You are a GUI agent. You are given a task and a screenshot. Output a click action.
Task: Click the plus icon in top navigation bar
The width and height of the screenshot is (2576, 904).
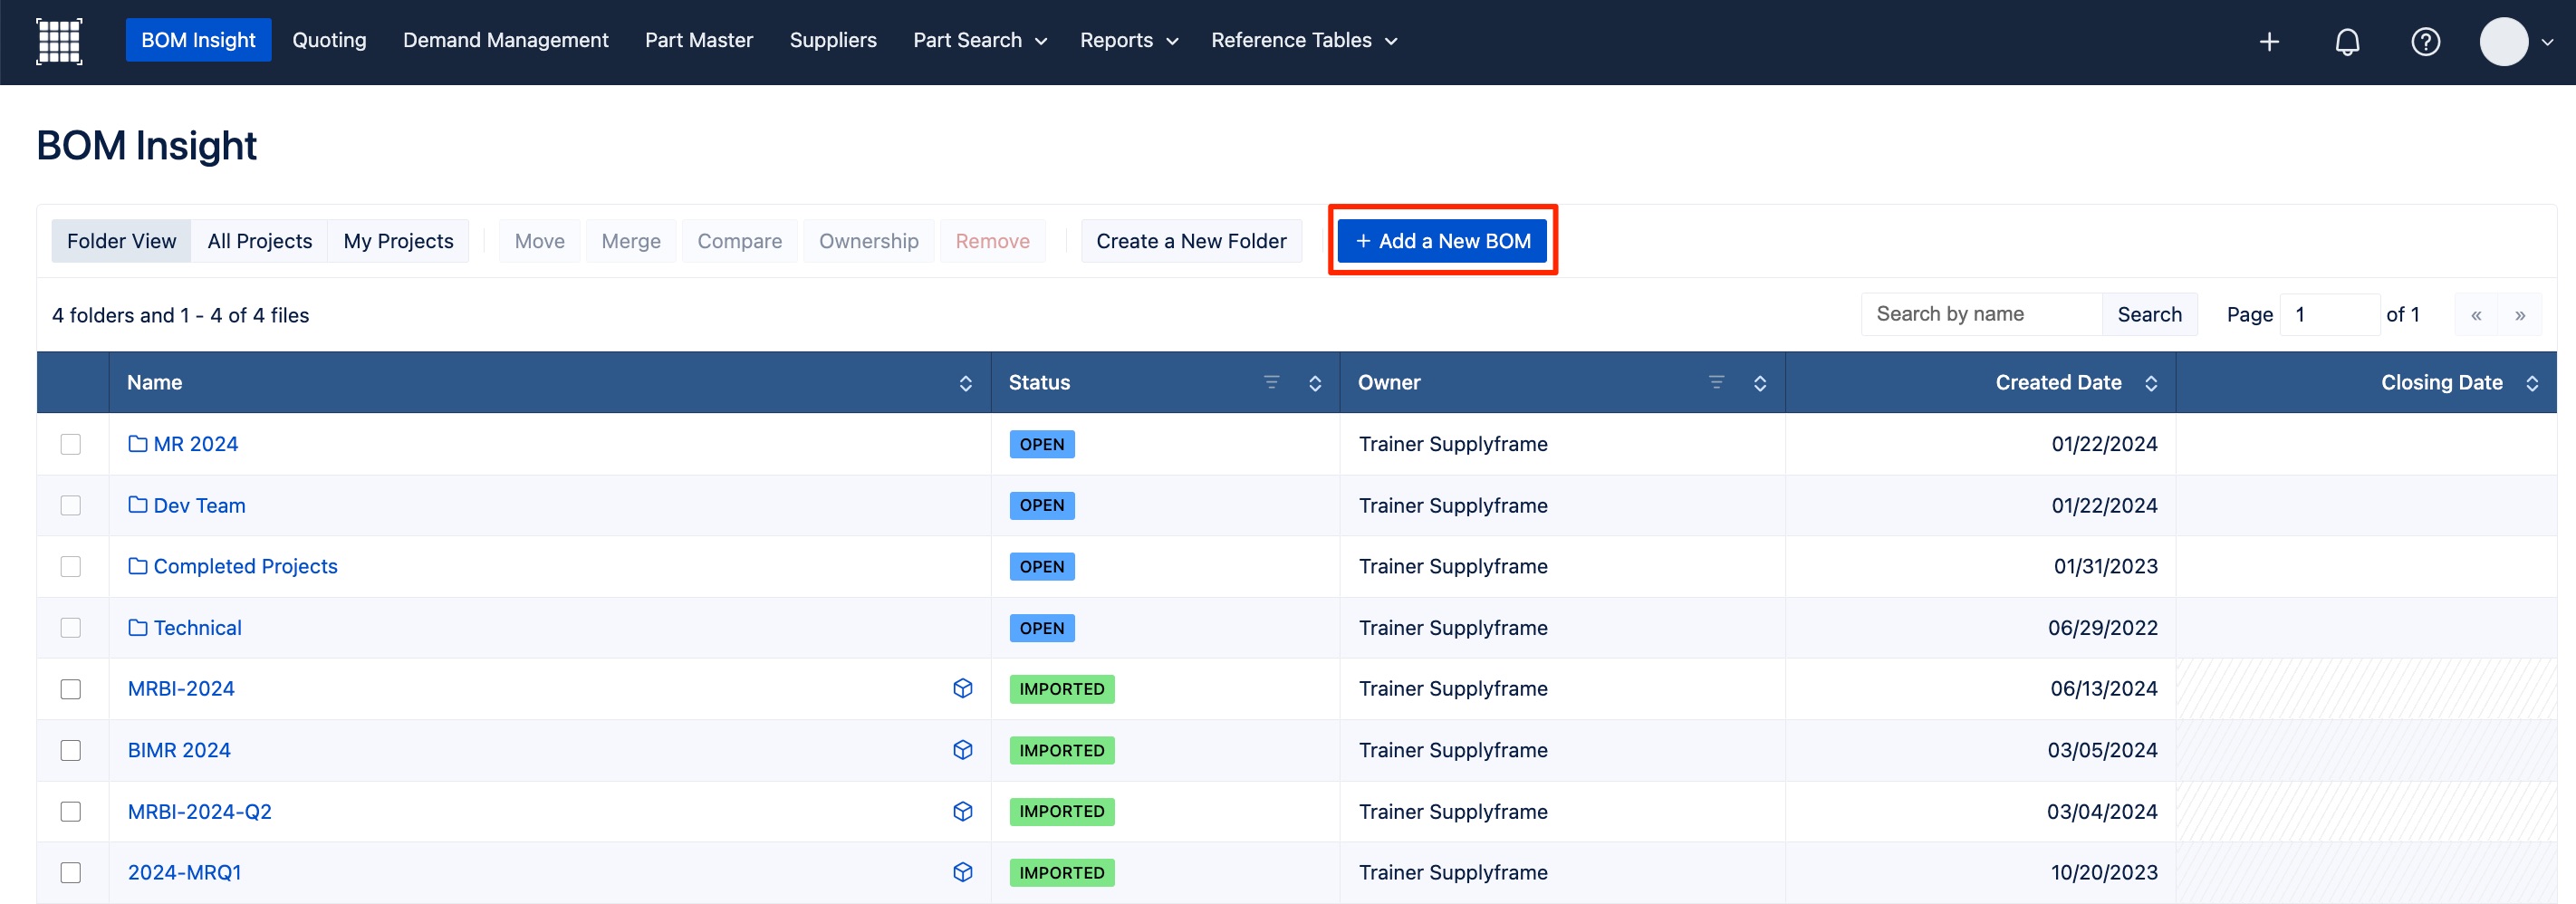pos(2269,42)
